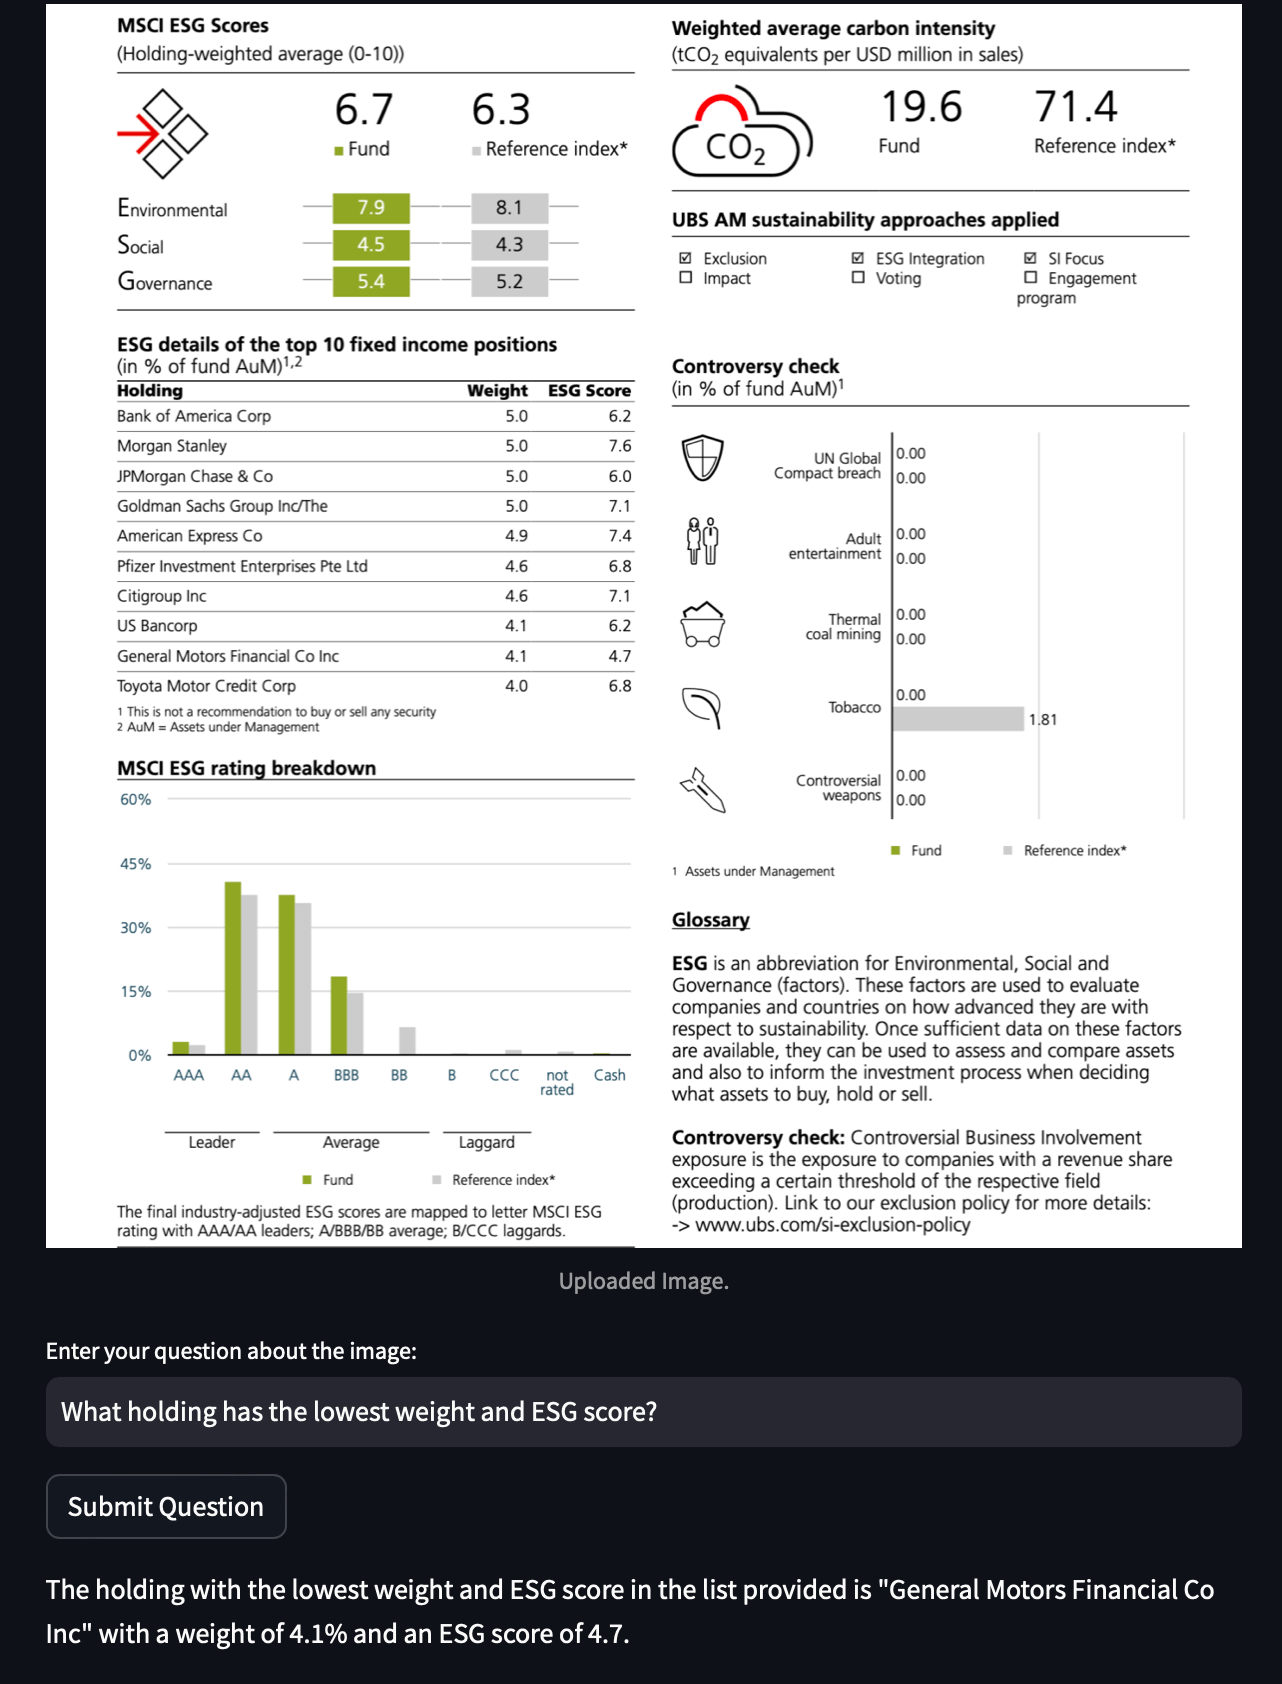Enable the Voting checkbox
This screenshot has height=1684, width=1282.
click(x=858, y=278)
